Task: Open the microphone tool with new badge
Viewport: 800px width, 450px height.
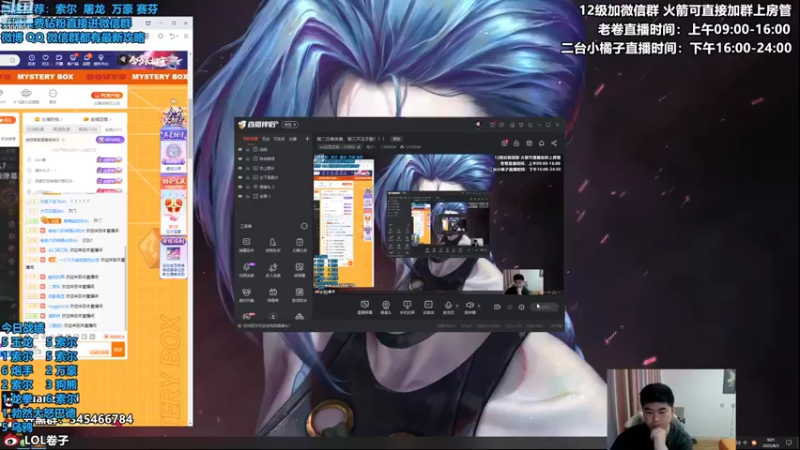Action: (246, 269)
